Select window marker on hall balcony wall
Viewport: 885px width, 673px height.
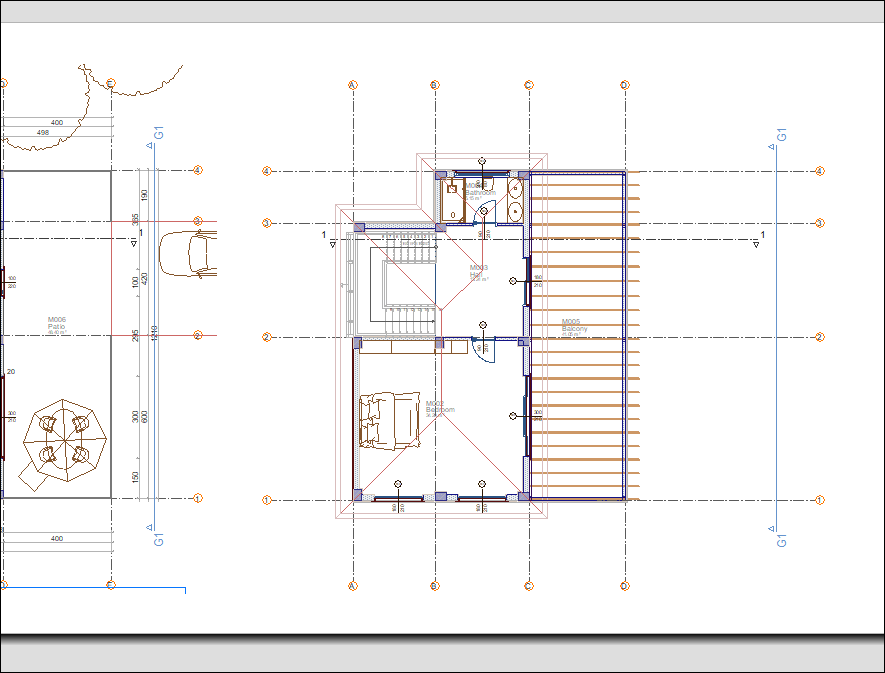pos(513,281)
